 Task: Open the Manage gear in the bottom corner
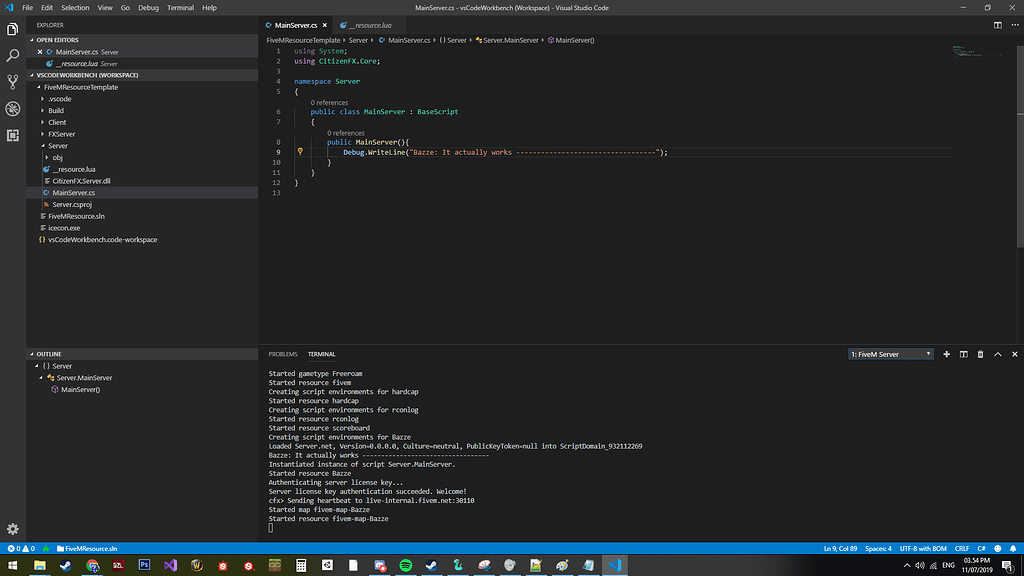pyautogui.click(x=12, y=531)
